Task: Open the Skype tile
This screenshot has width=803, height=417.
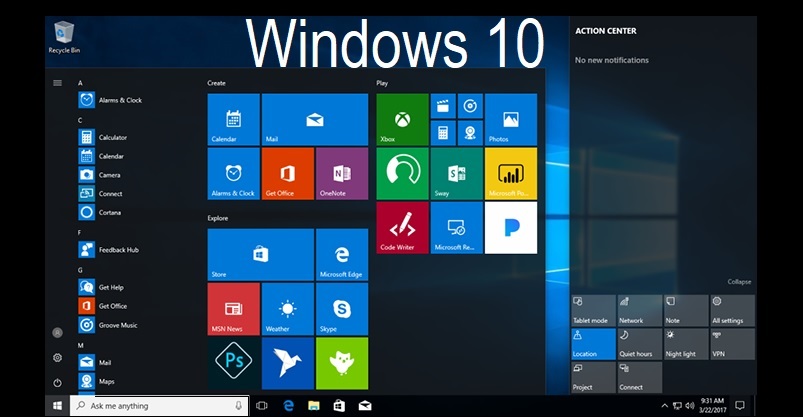Action: click(342, 309)
